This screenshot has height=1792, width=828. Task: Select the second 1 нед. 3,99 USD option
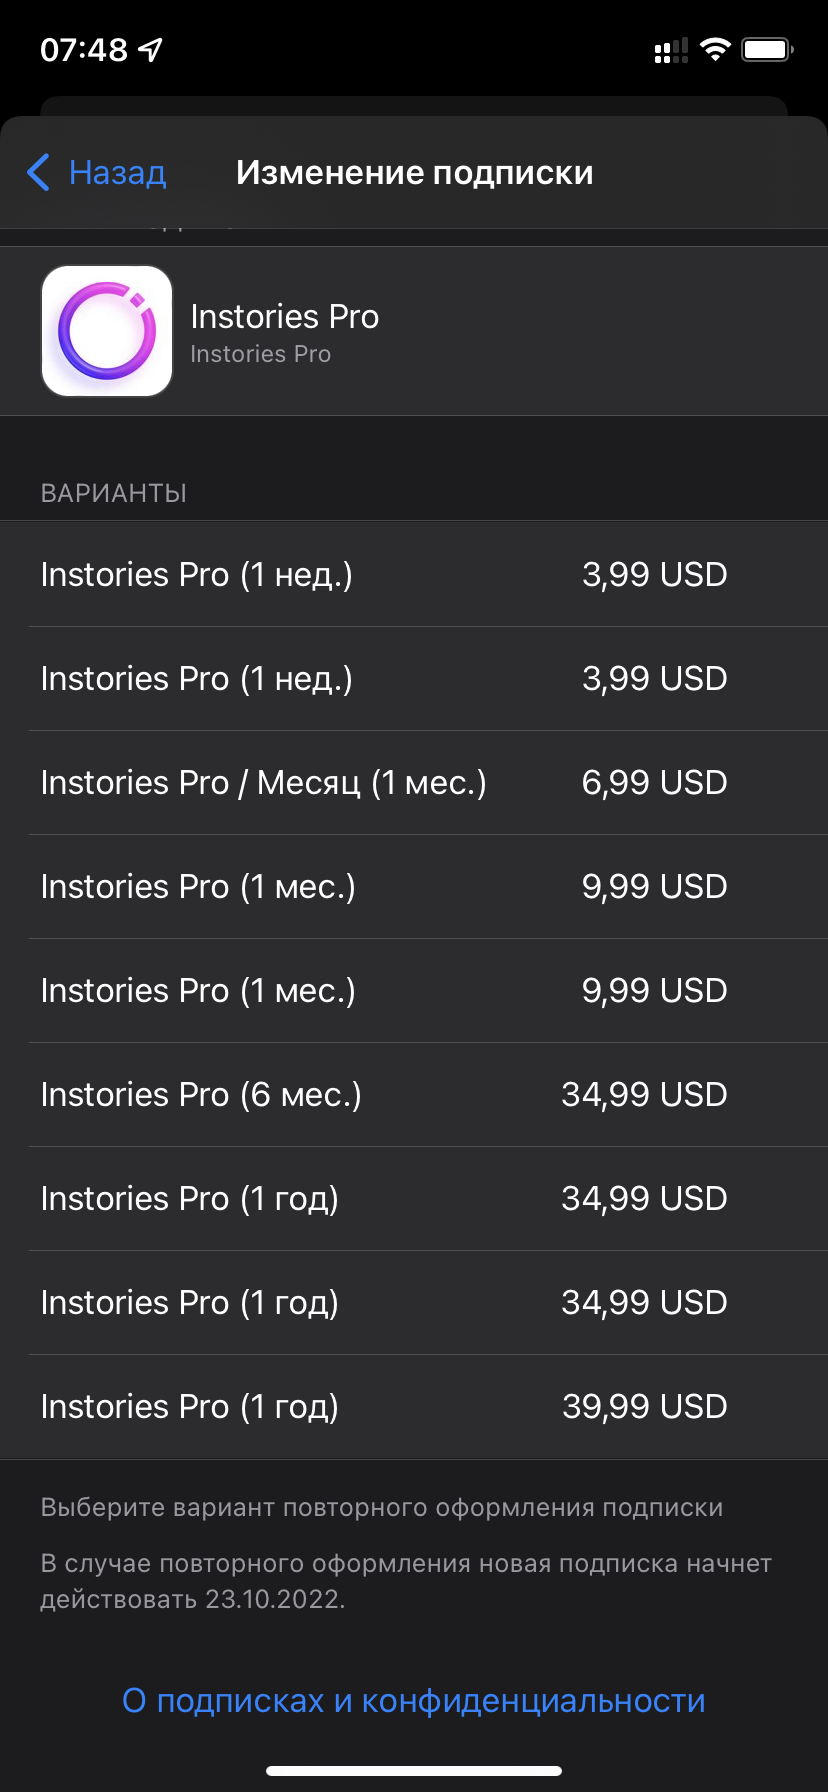pos(414,679)
